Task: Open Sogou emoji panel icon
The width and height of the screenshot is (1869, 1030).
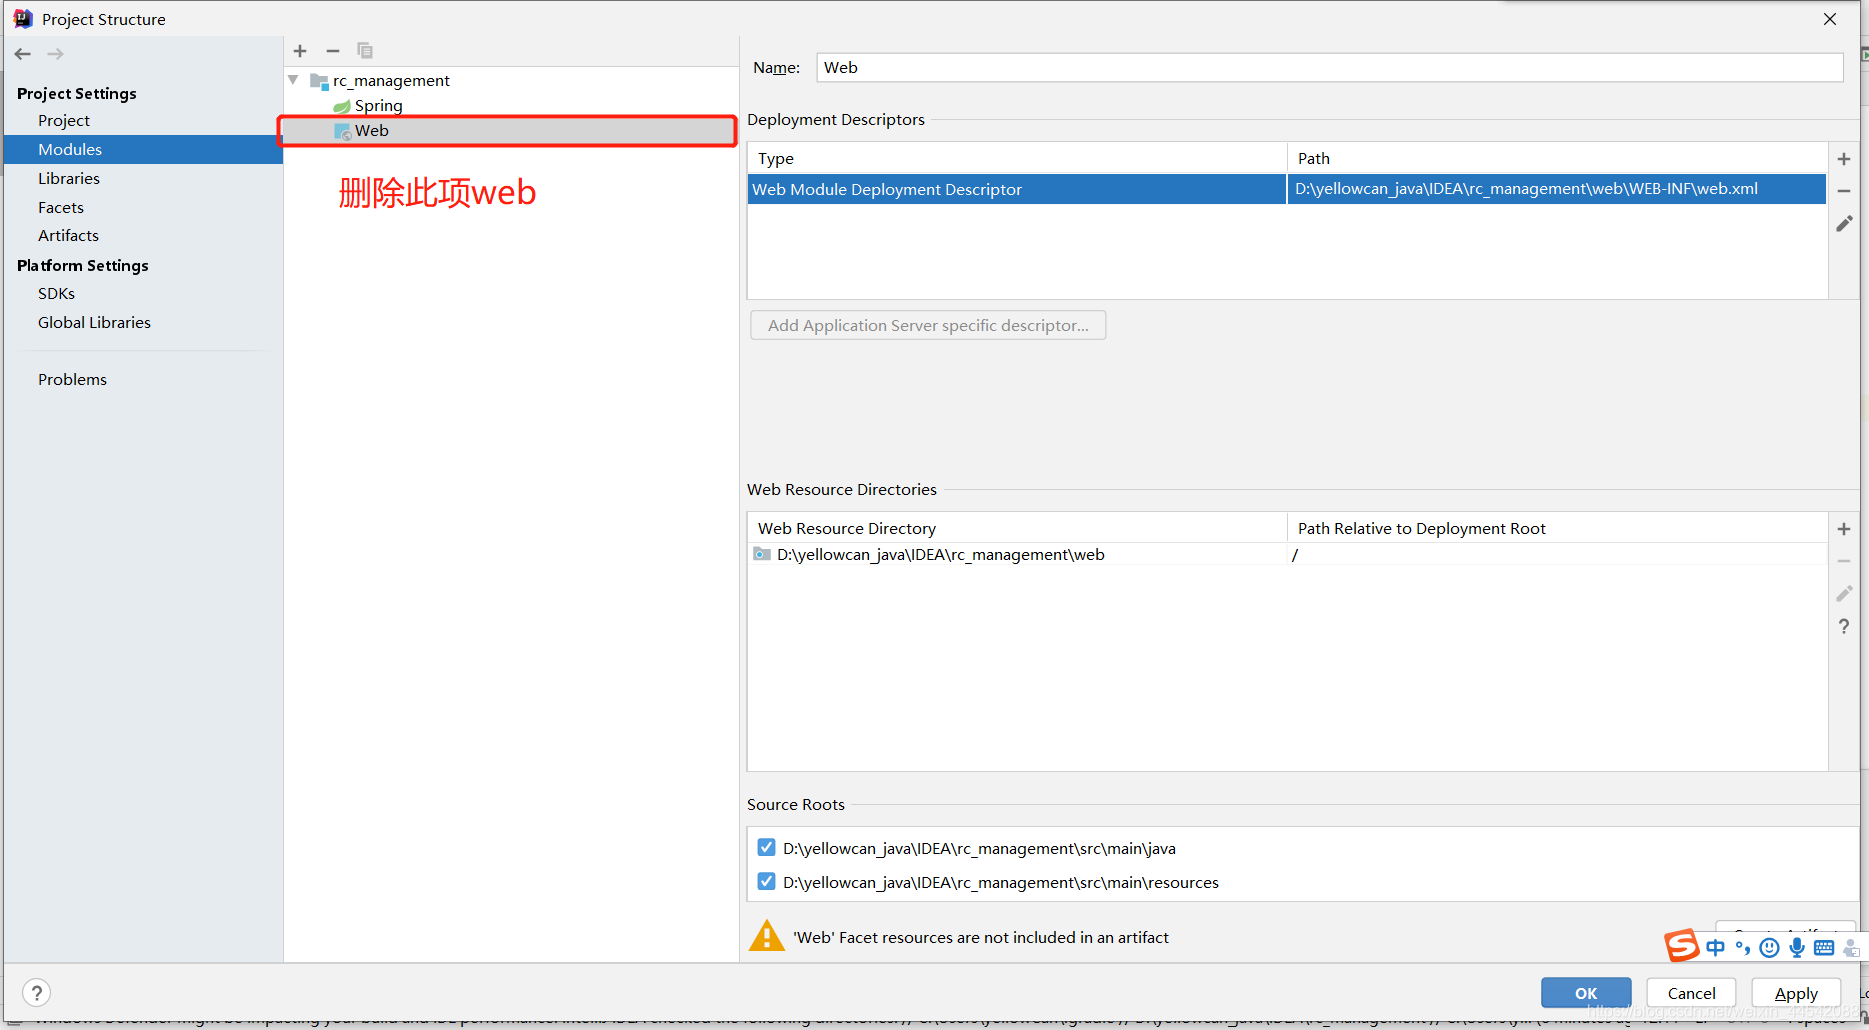Action: (1769, 948)
